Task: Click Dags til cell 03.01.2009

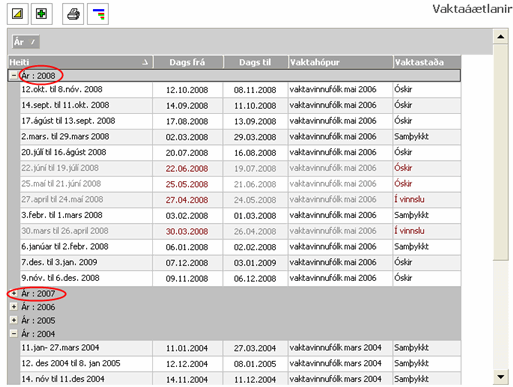Action: click(255, 263)
